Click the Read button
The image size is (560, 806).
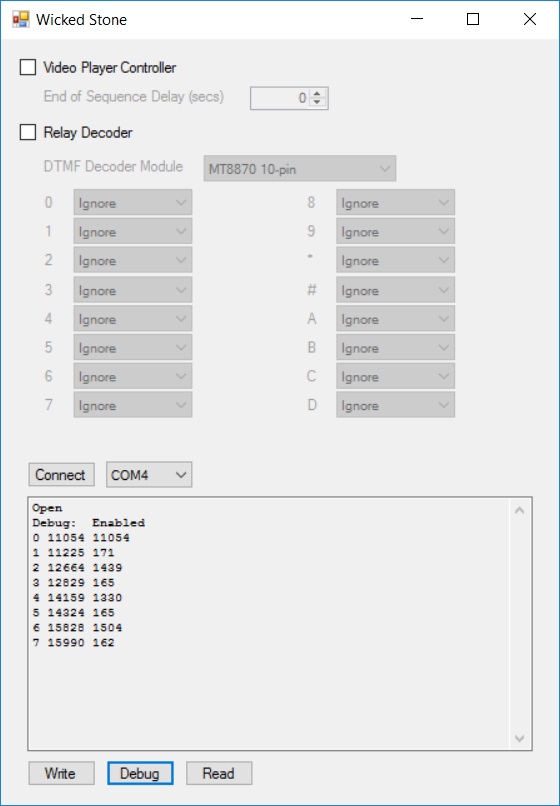coord(219,773)
